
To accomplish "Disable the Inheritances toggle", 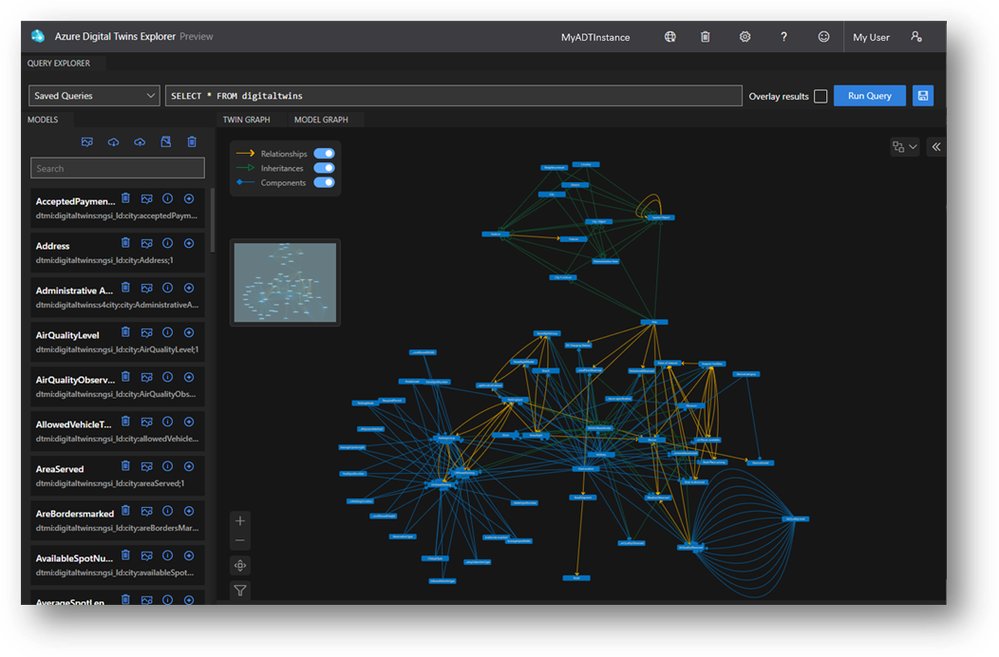I will [324, 168].
